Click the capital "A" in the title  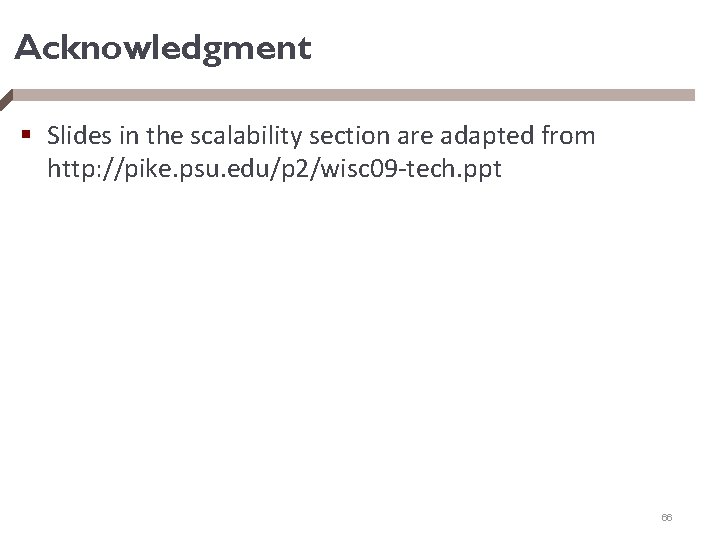(x=26, y=47)
